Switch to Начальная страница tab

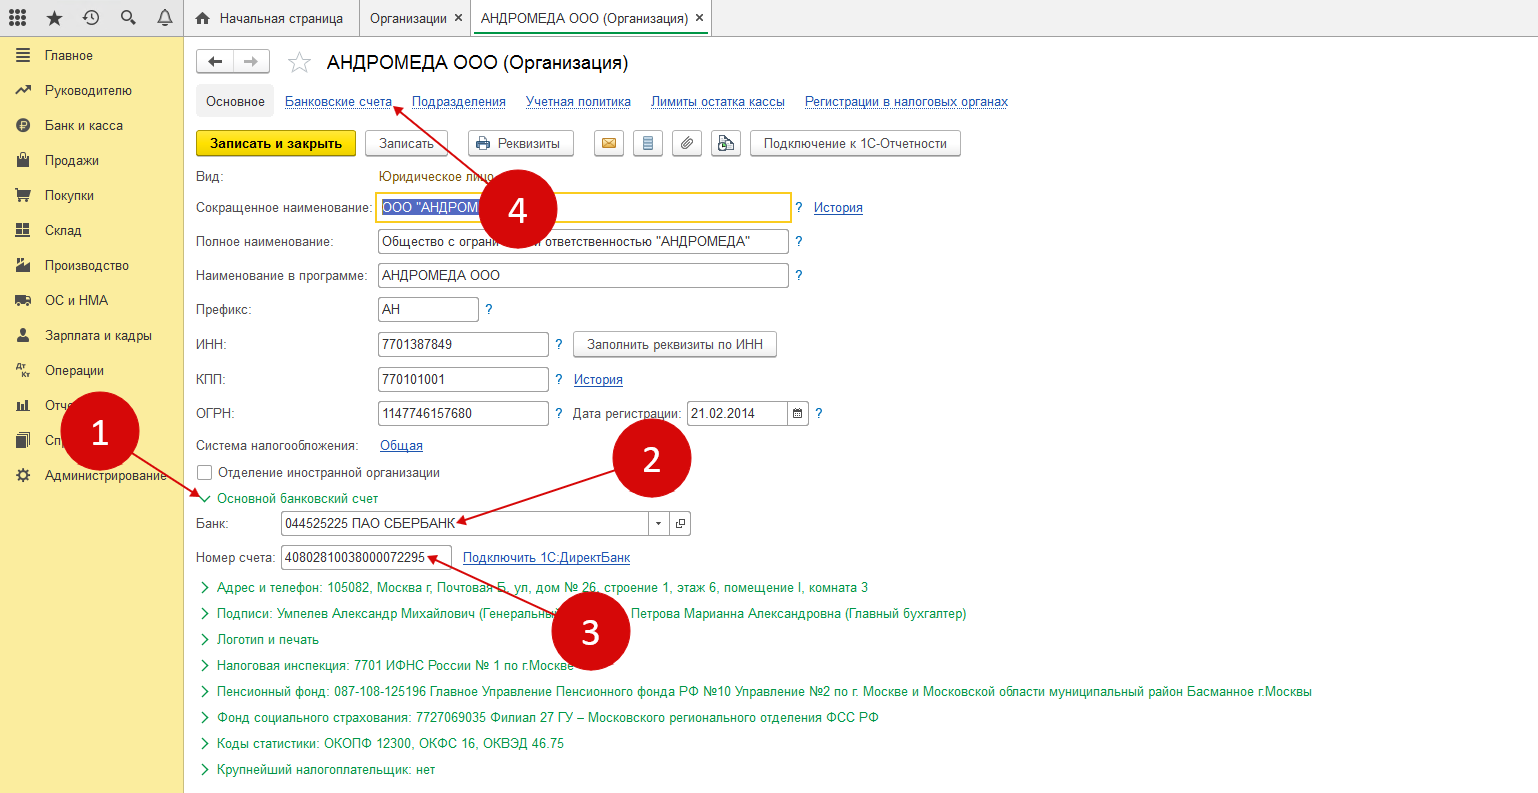tap(270, 18)
